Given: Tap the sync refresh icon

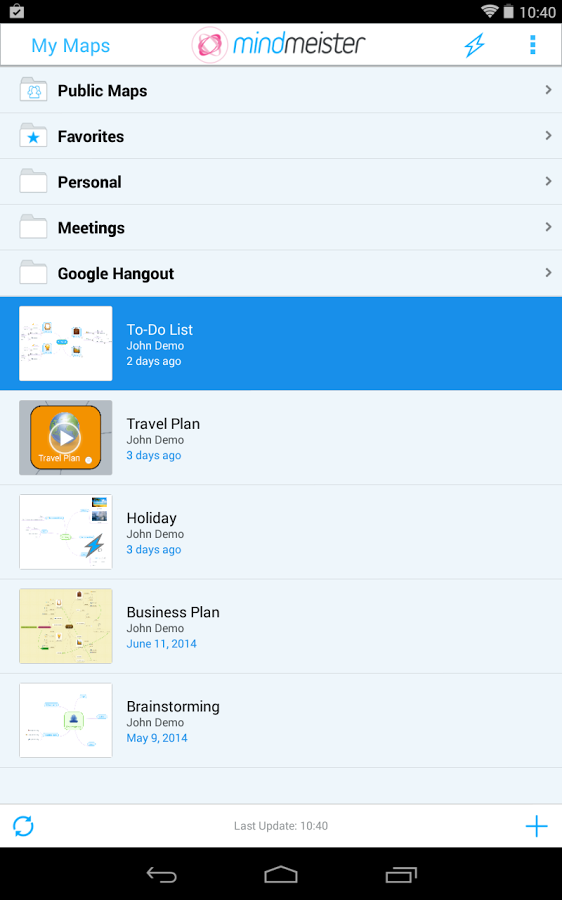Looking at the screenshot, I should point(24,826).
